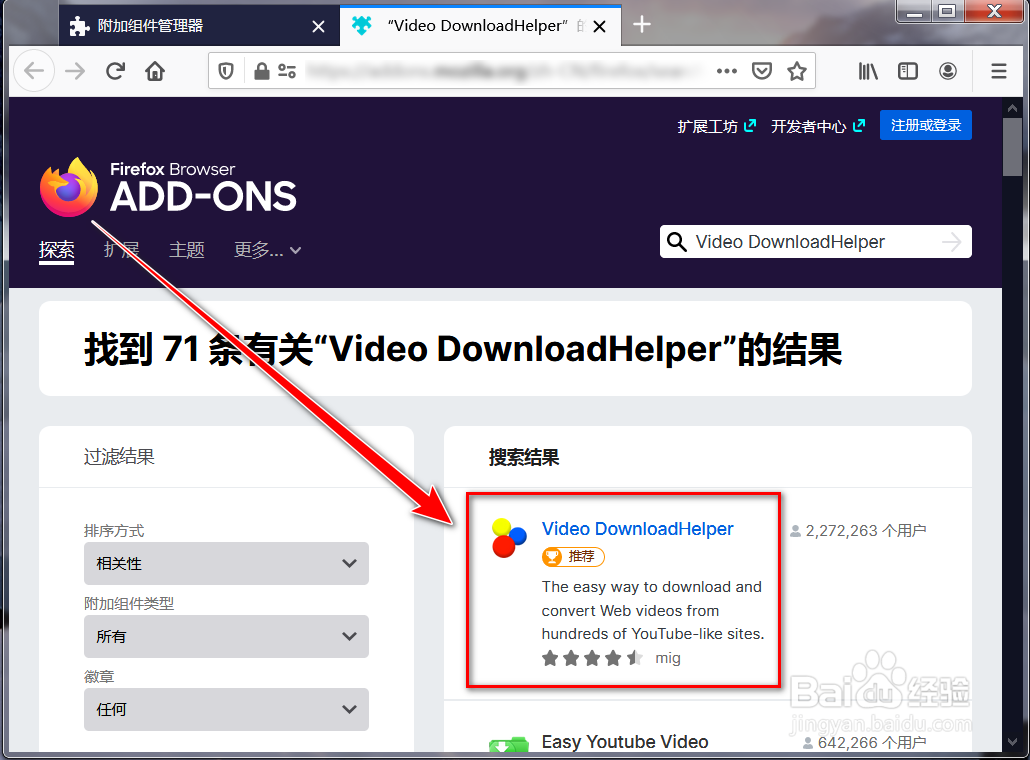Screen dimensions: 1030x760
Task: Open site permissions icon in address bar
Action: point(287,70)
